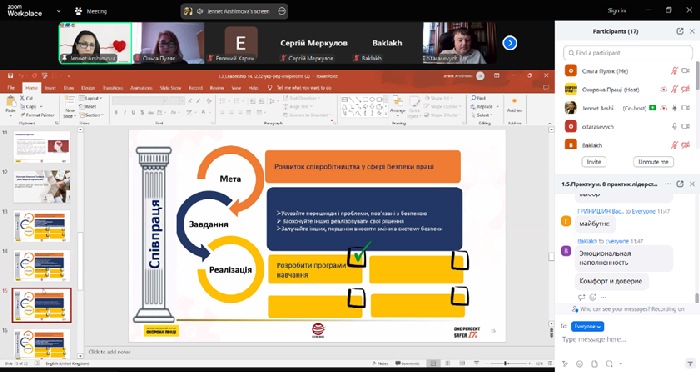This screenshot has width=700, height=372.
Task: Open the Design ribbon tab
Action: pyautogui.click(x=88, y=88)
